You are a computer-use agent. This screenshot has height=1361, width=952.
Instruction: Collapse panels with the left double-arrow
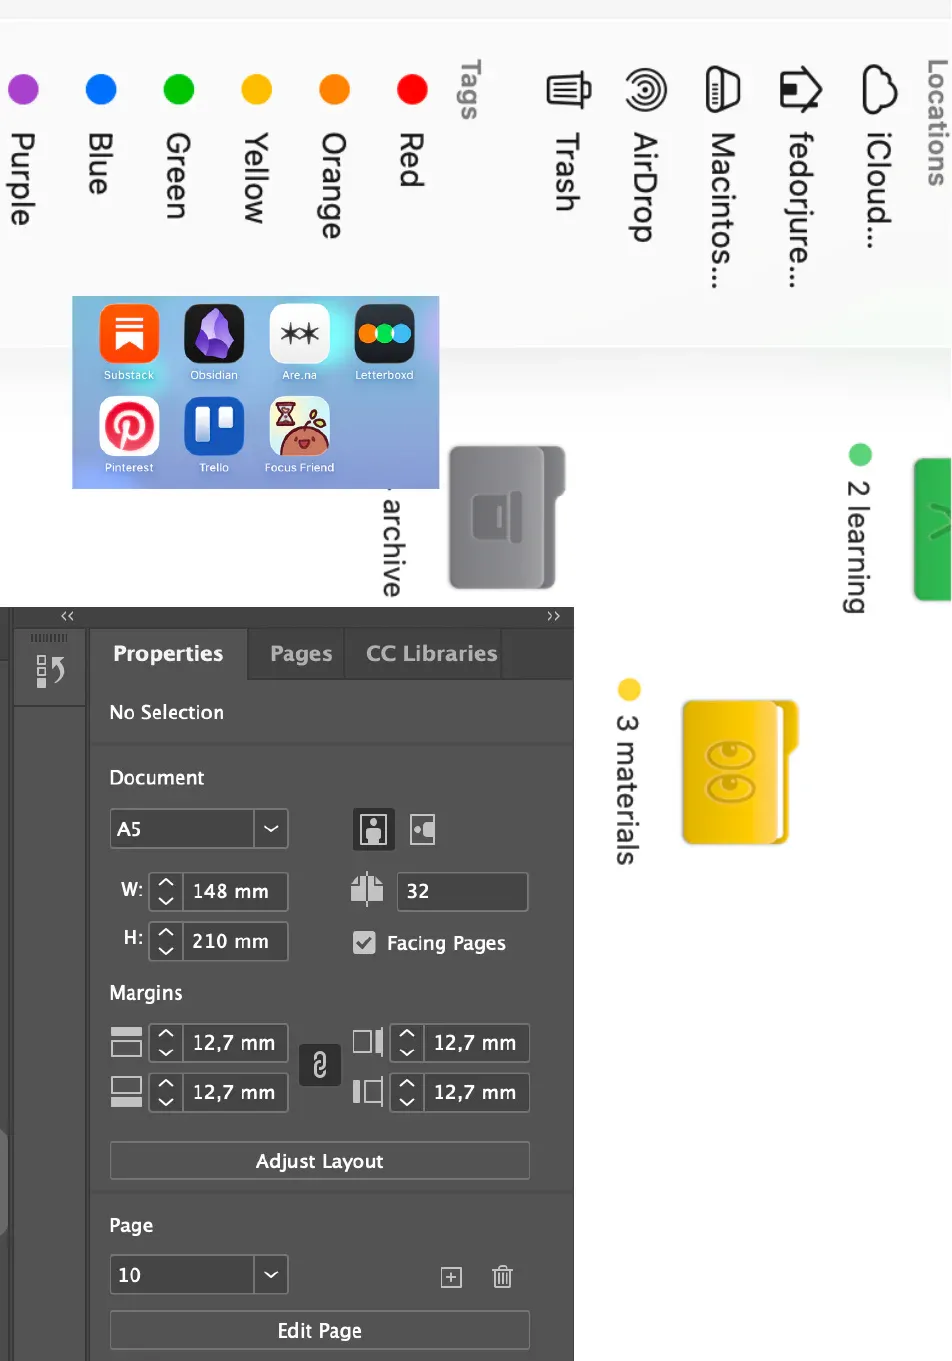coord(67,616)
